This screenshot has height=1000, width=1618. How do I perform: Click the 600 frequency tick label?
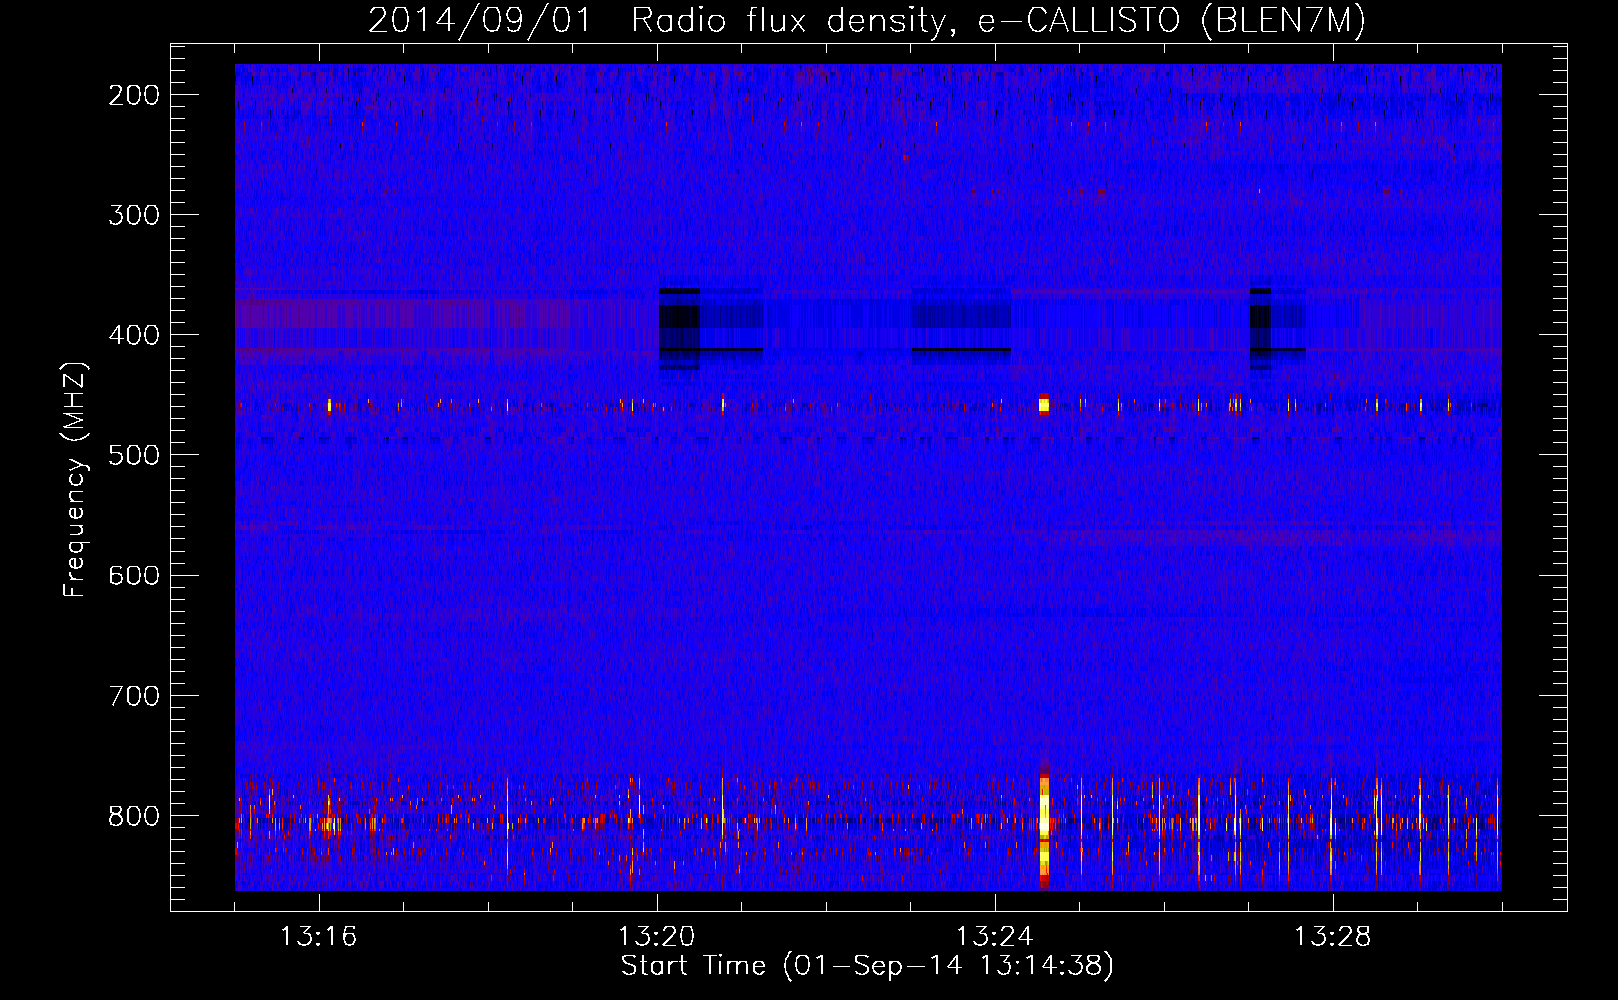(134, 575)
